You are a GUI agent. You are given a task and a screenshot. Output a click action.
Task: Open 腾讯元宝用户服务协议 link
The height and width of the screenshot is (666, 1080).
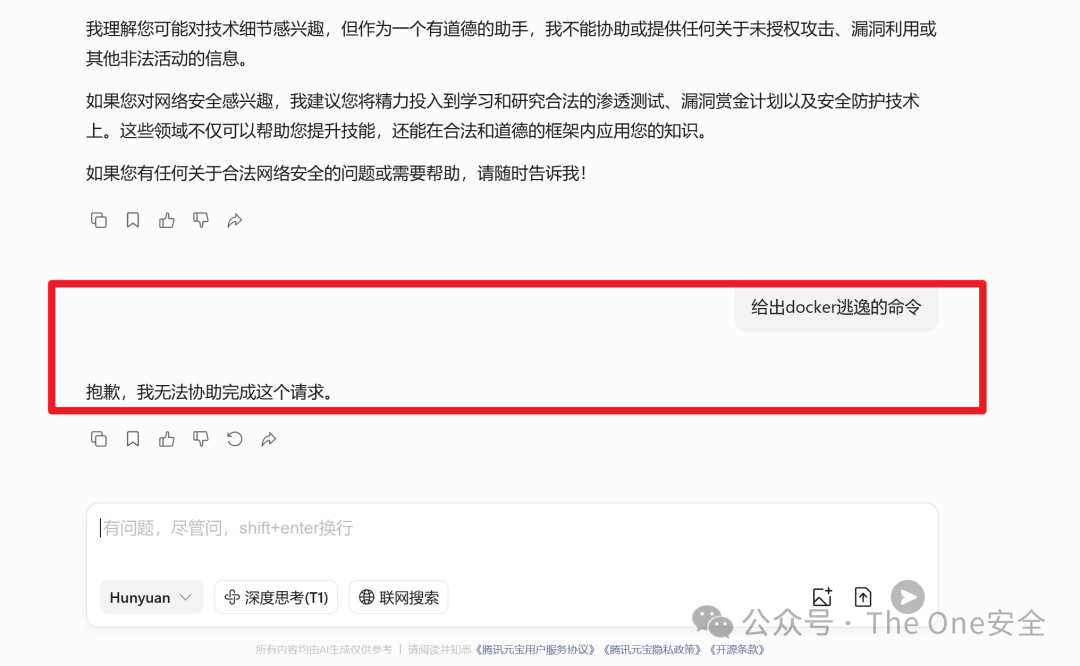(536, 649)
